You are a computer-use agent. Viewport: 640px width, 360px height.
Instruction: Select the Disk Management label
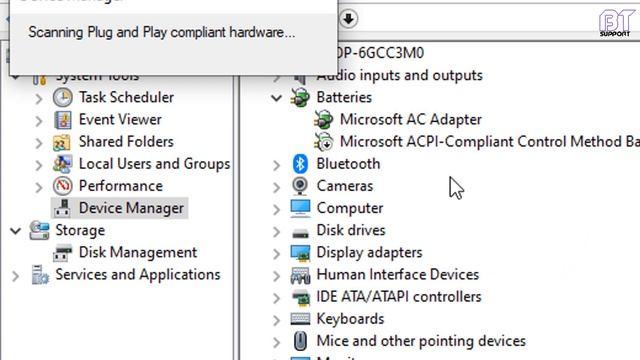[x=138, y=253]
